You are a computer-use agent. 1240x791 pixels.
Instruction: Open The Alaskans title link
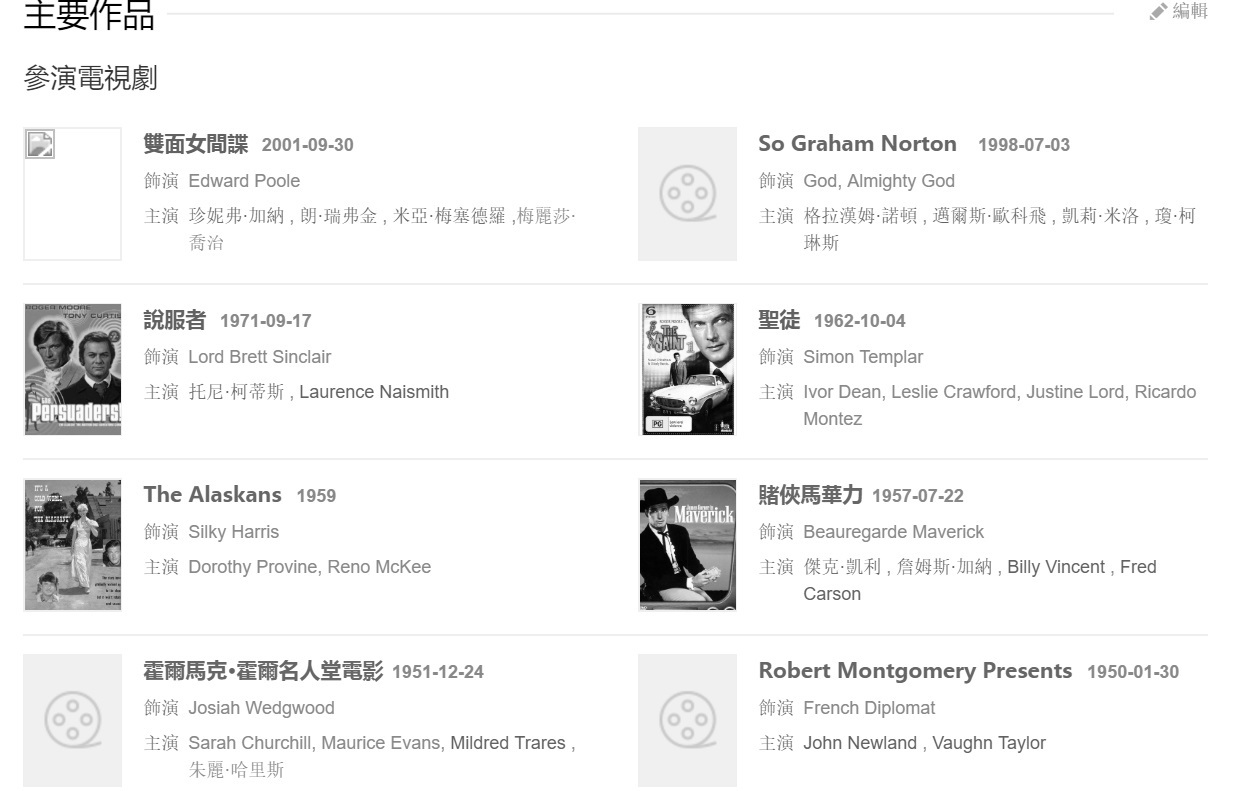pos(212,494)
